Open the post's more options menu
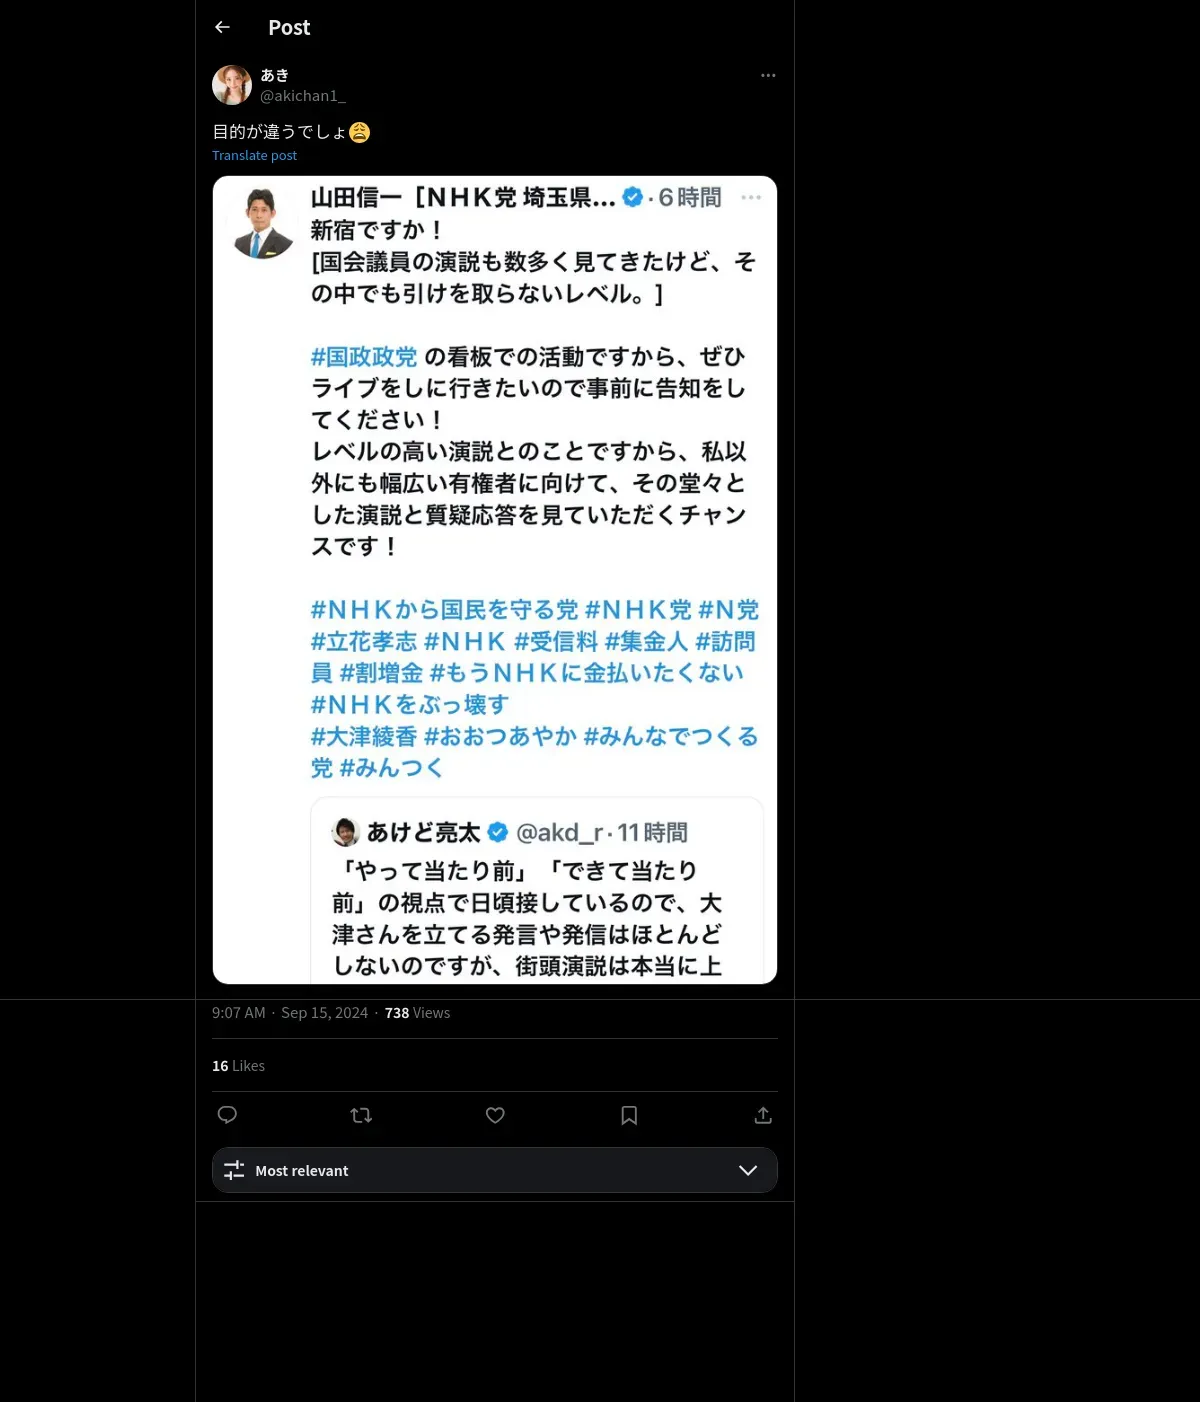The width and height of the screenshot is (1200, 1402). tap(768, 75)
